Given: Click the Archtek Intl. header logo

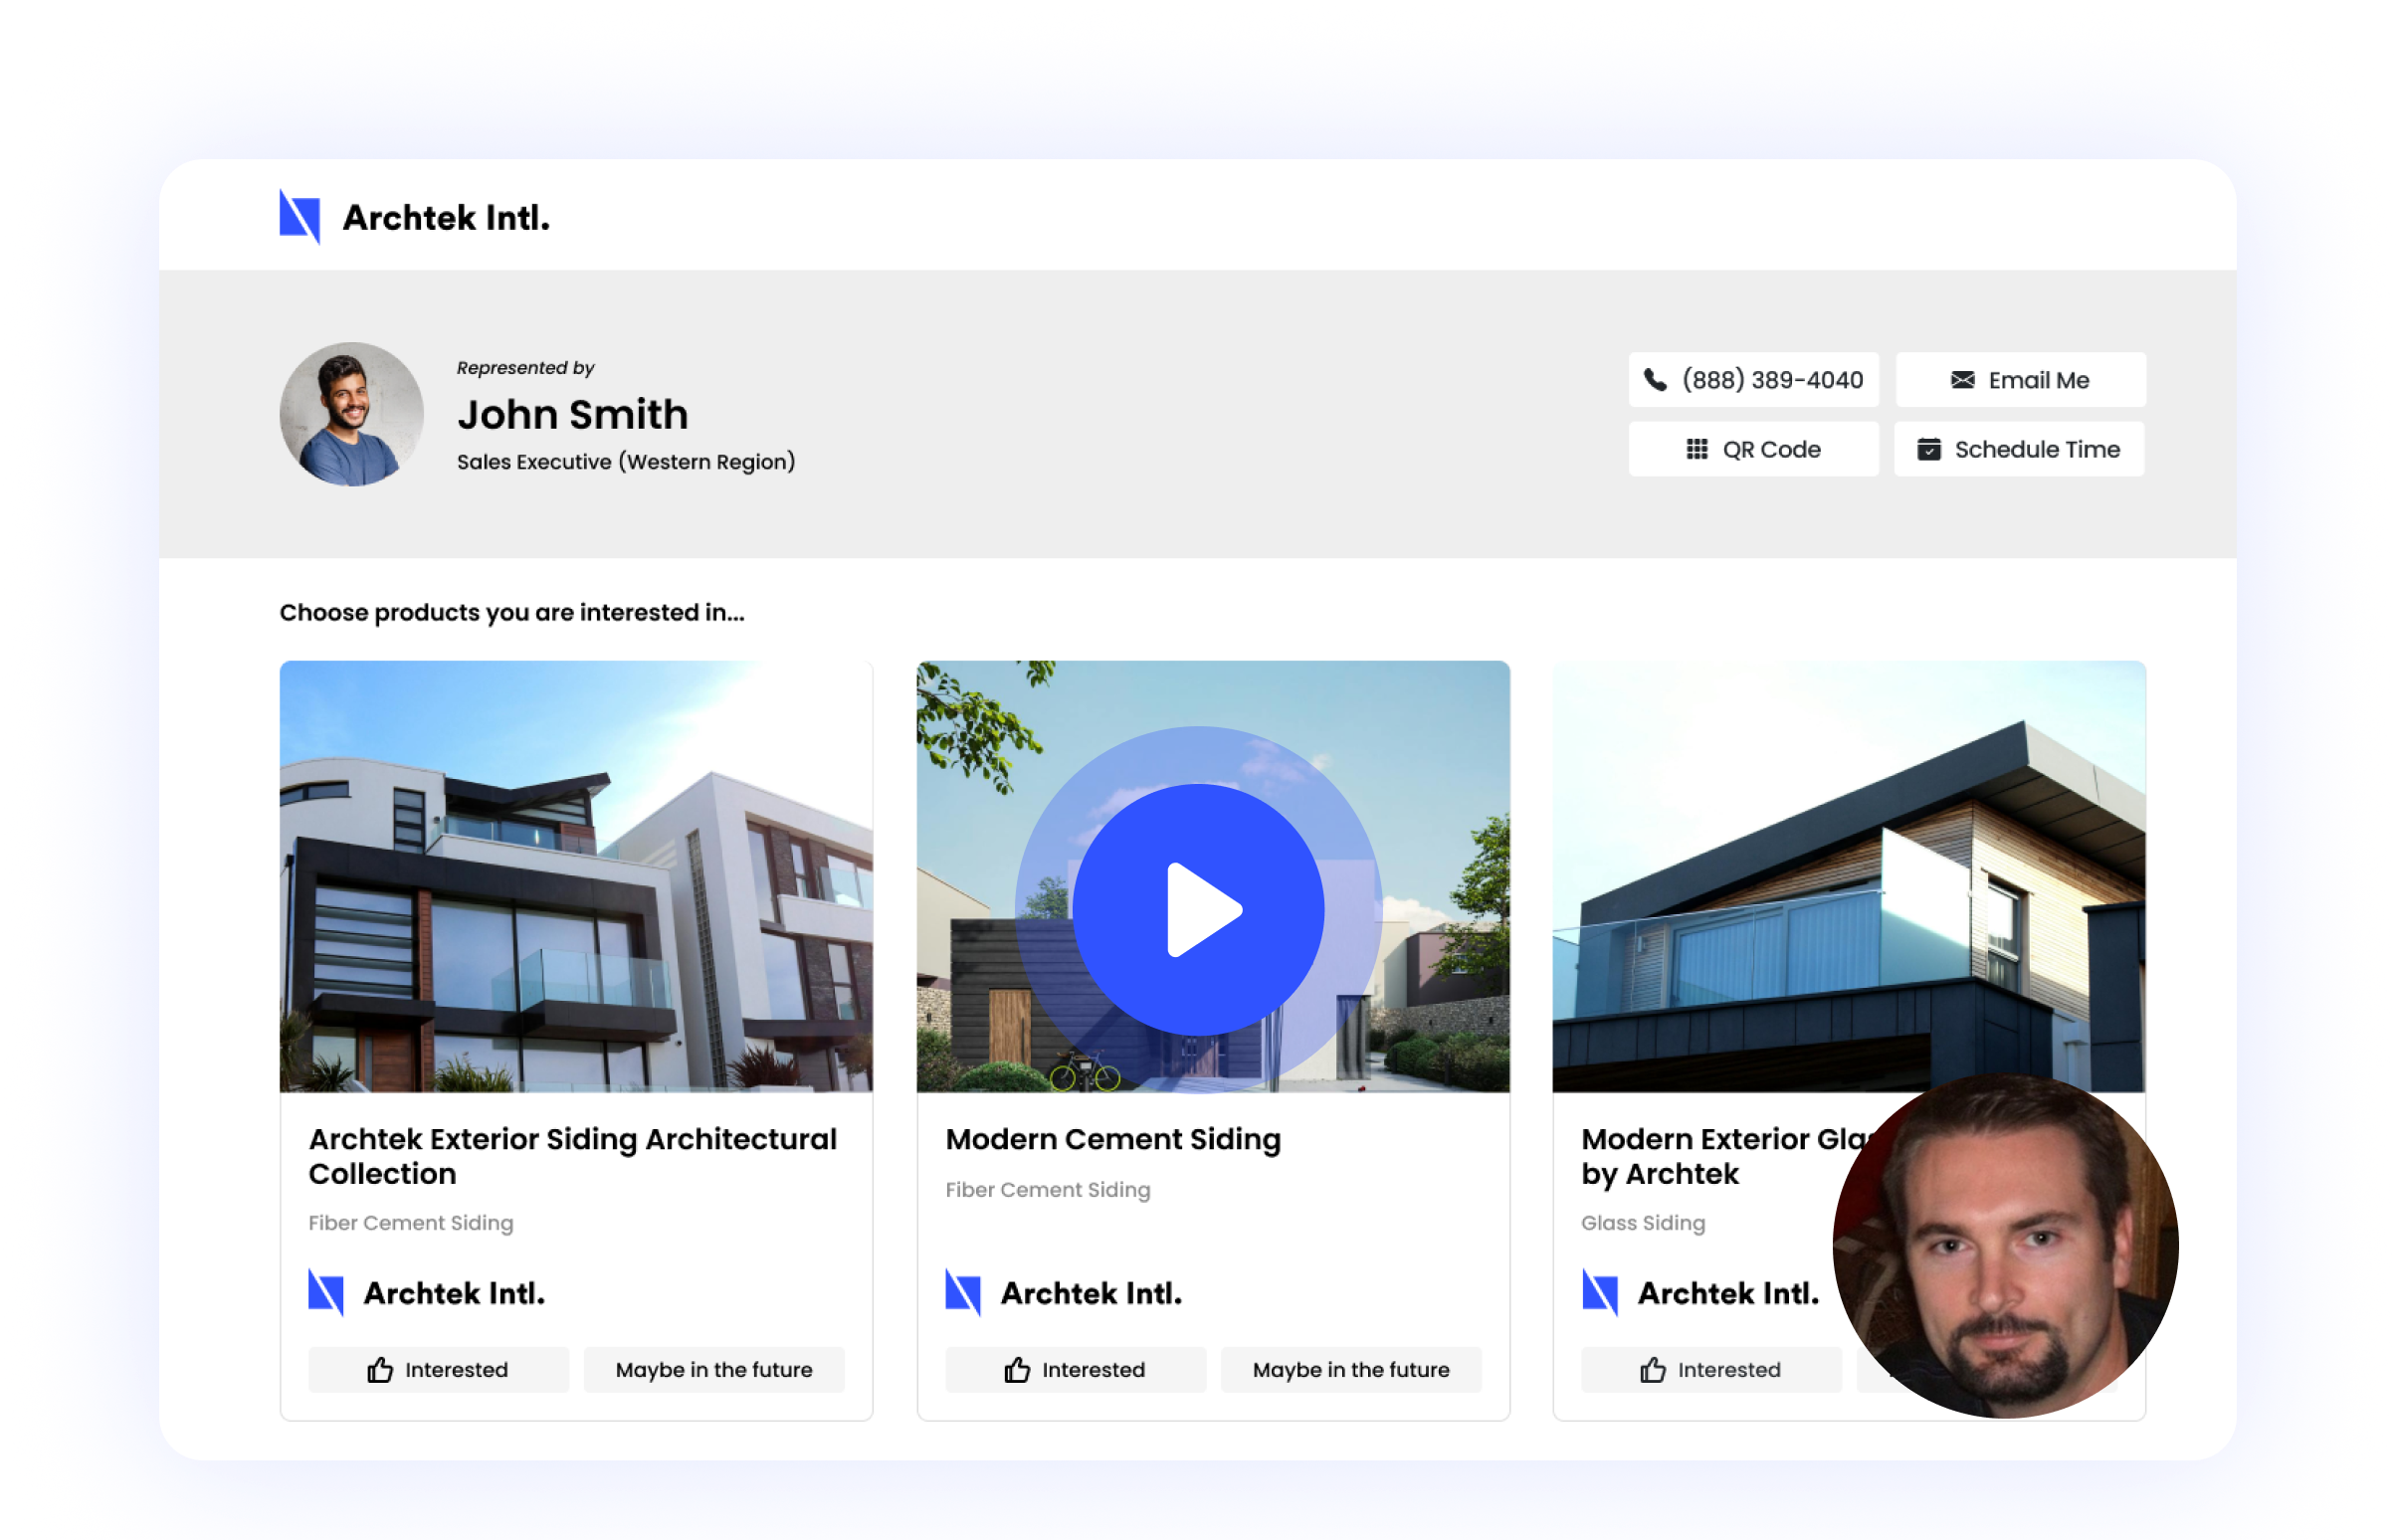Looking at the screenshot, I should click(x=414, y=217).
